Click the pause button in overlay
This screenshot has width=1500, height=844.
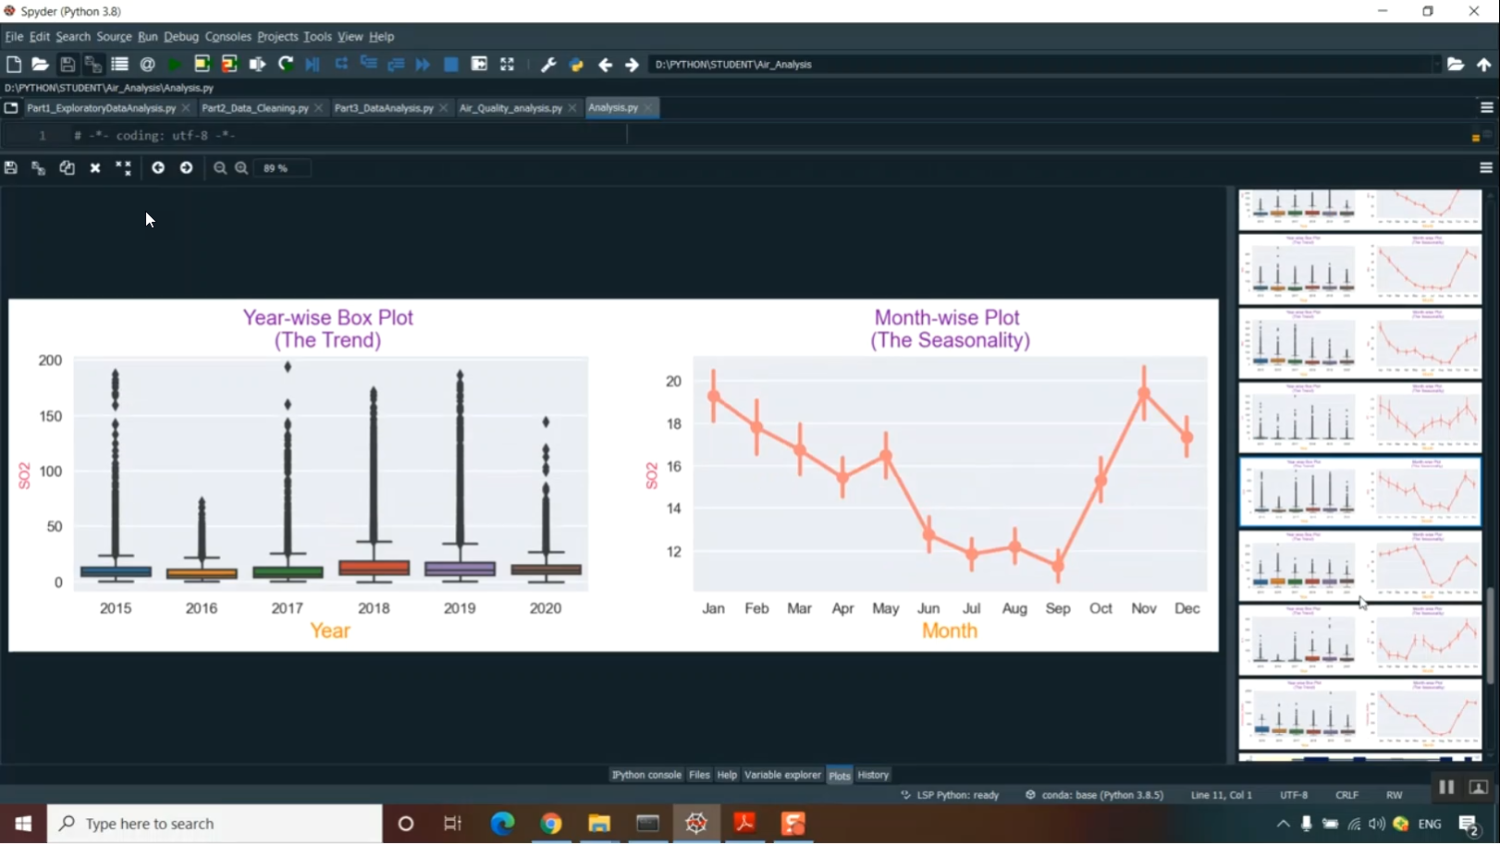[x=1446, y=788]
